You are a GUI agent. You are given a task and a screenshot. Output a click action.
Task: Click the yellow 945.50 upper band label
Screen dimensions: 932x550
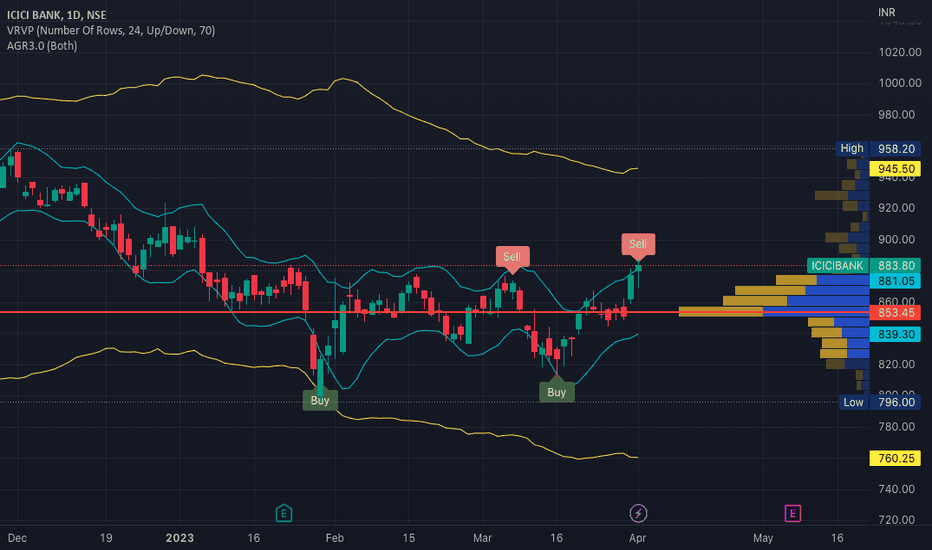(895, 169)
